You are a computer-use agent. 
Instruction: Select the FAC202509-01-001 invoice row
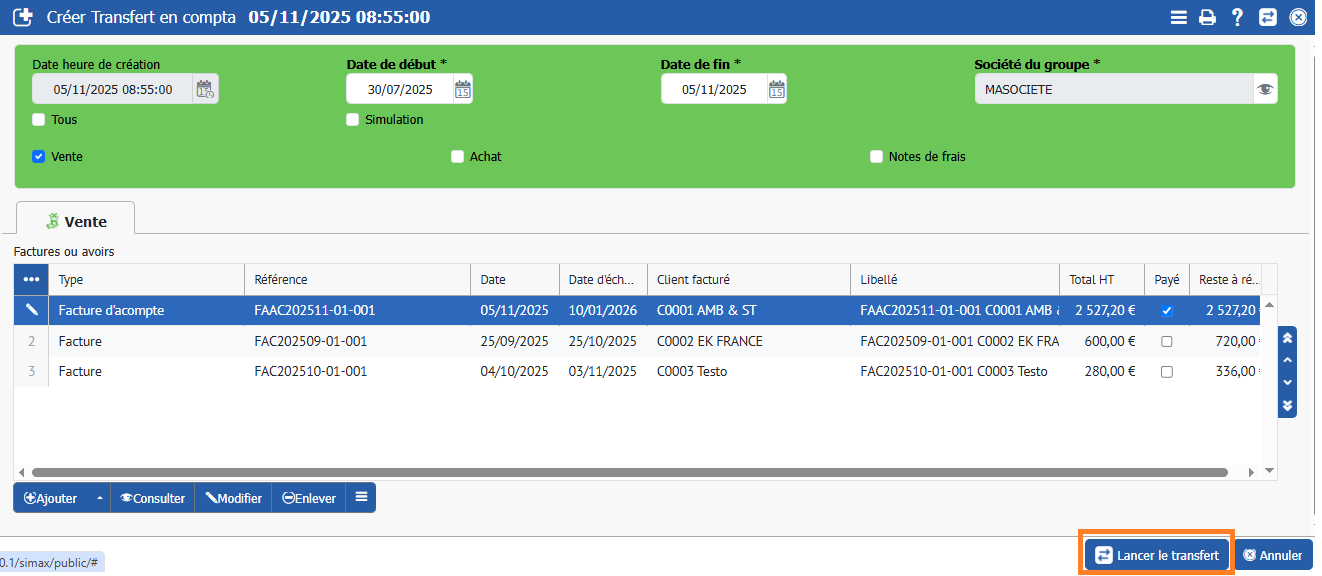click(x=310, y=341)
